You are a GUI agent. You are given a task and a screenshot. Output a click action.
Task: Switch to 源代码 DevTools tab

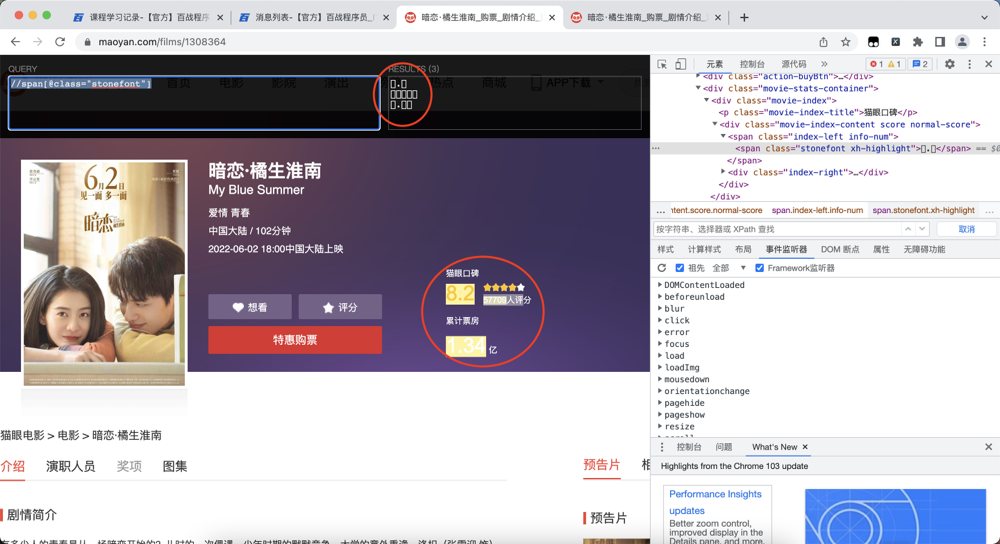point(793,64)
